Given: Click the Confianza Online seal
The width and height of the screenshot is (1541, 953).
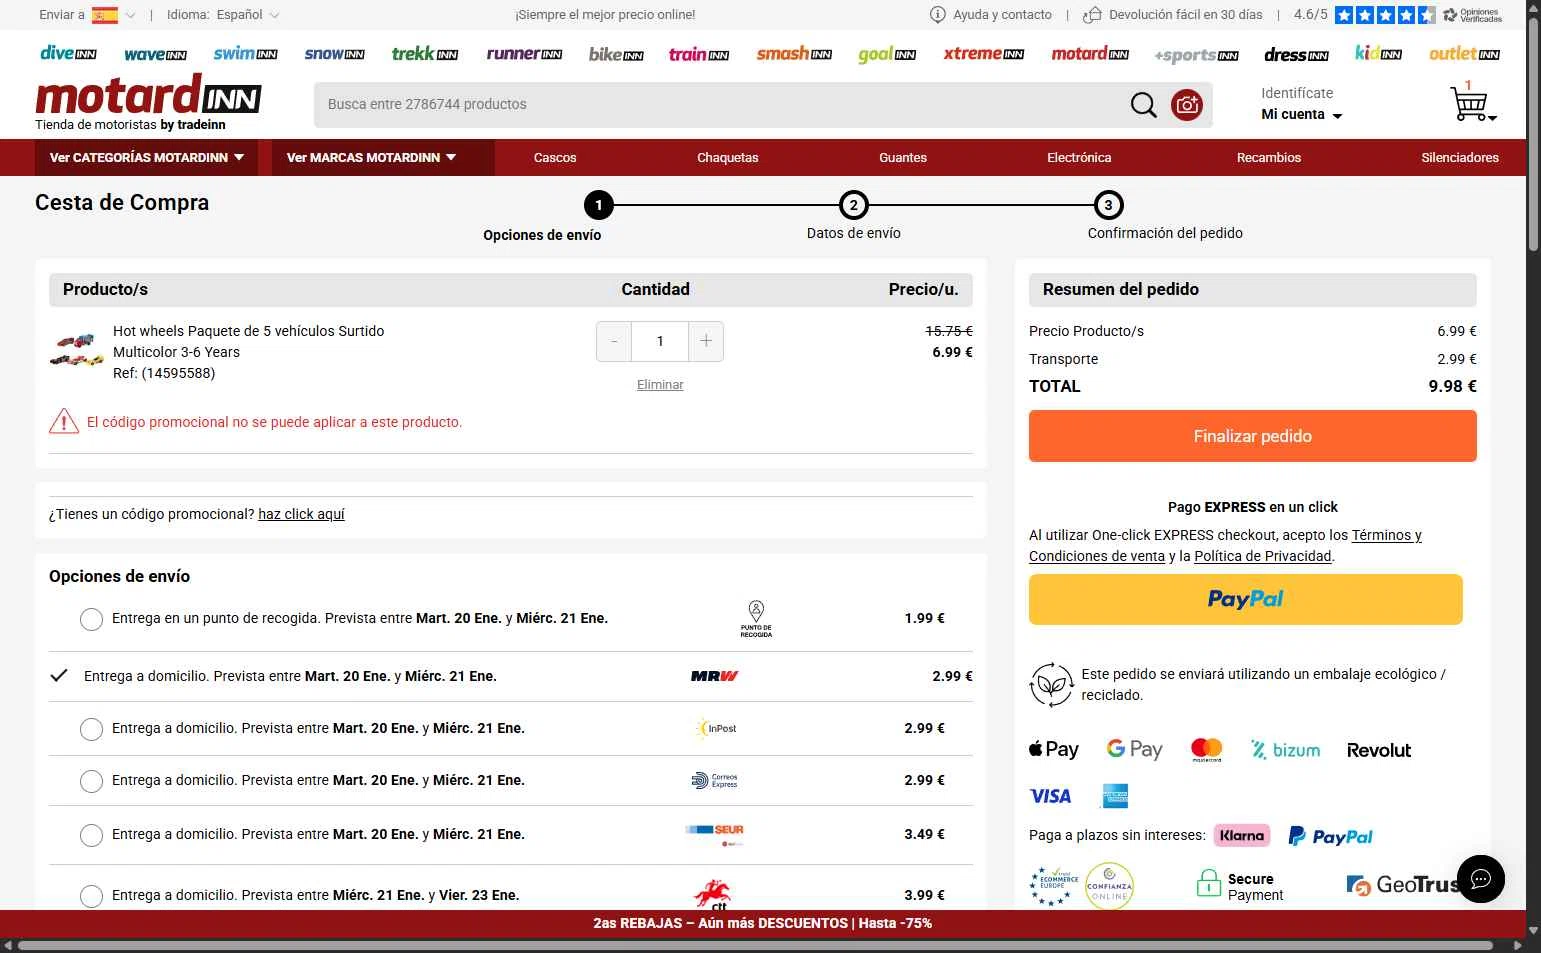Looking at the screenshot, I should (x=1109, y=886).
